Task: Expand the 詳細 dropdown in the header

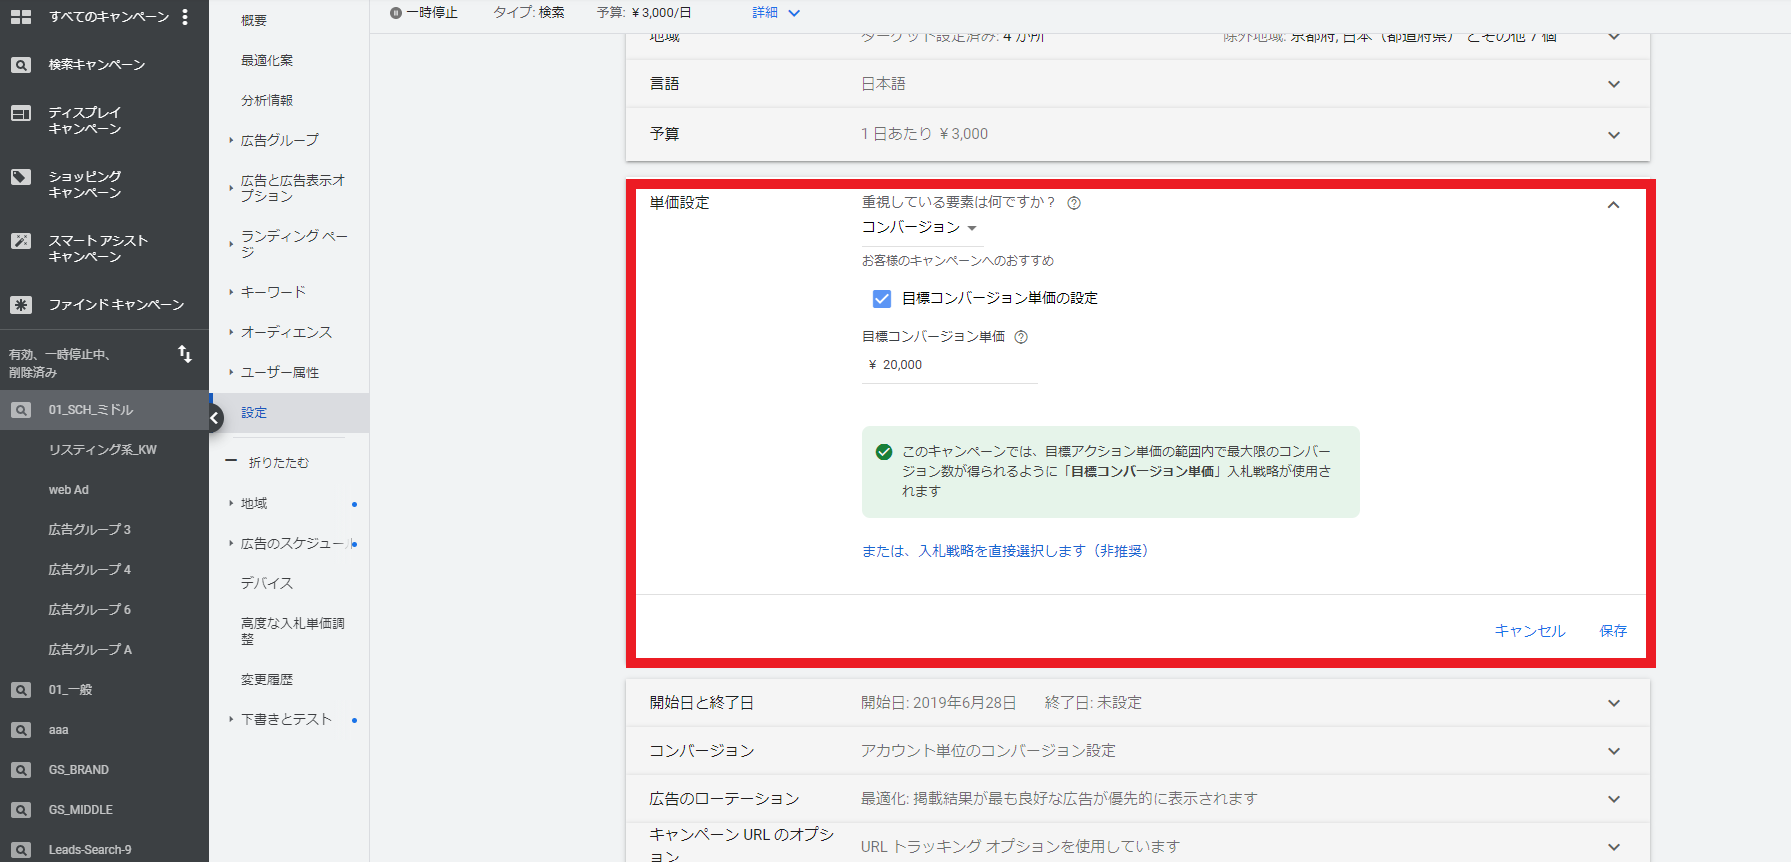Action: click(777, 13)
